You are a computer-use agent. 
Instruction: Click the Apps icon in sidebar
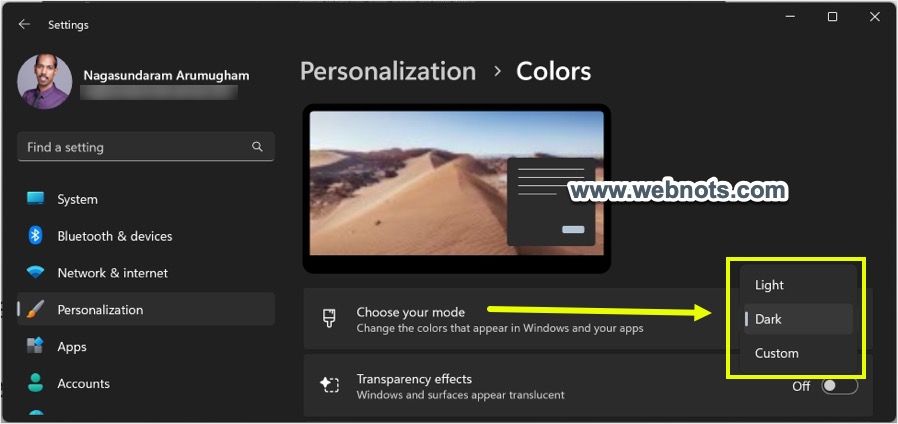[x=36, y=346]
